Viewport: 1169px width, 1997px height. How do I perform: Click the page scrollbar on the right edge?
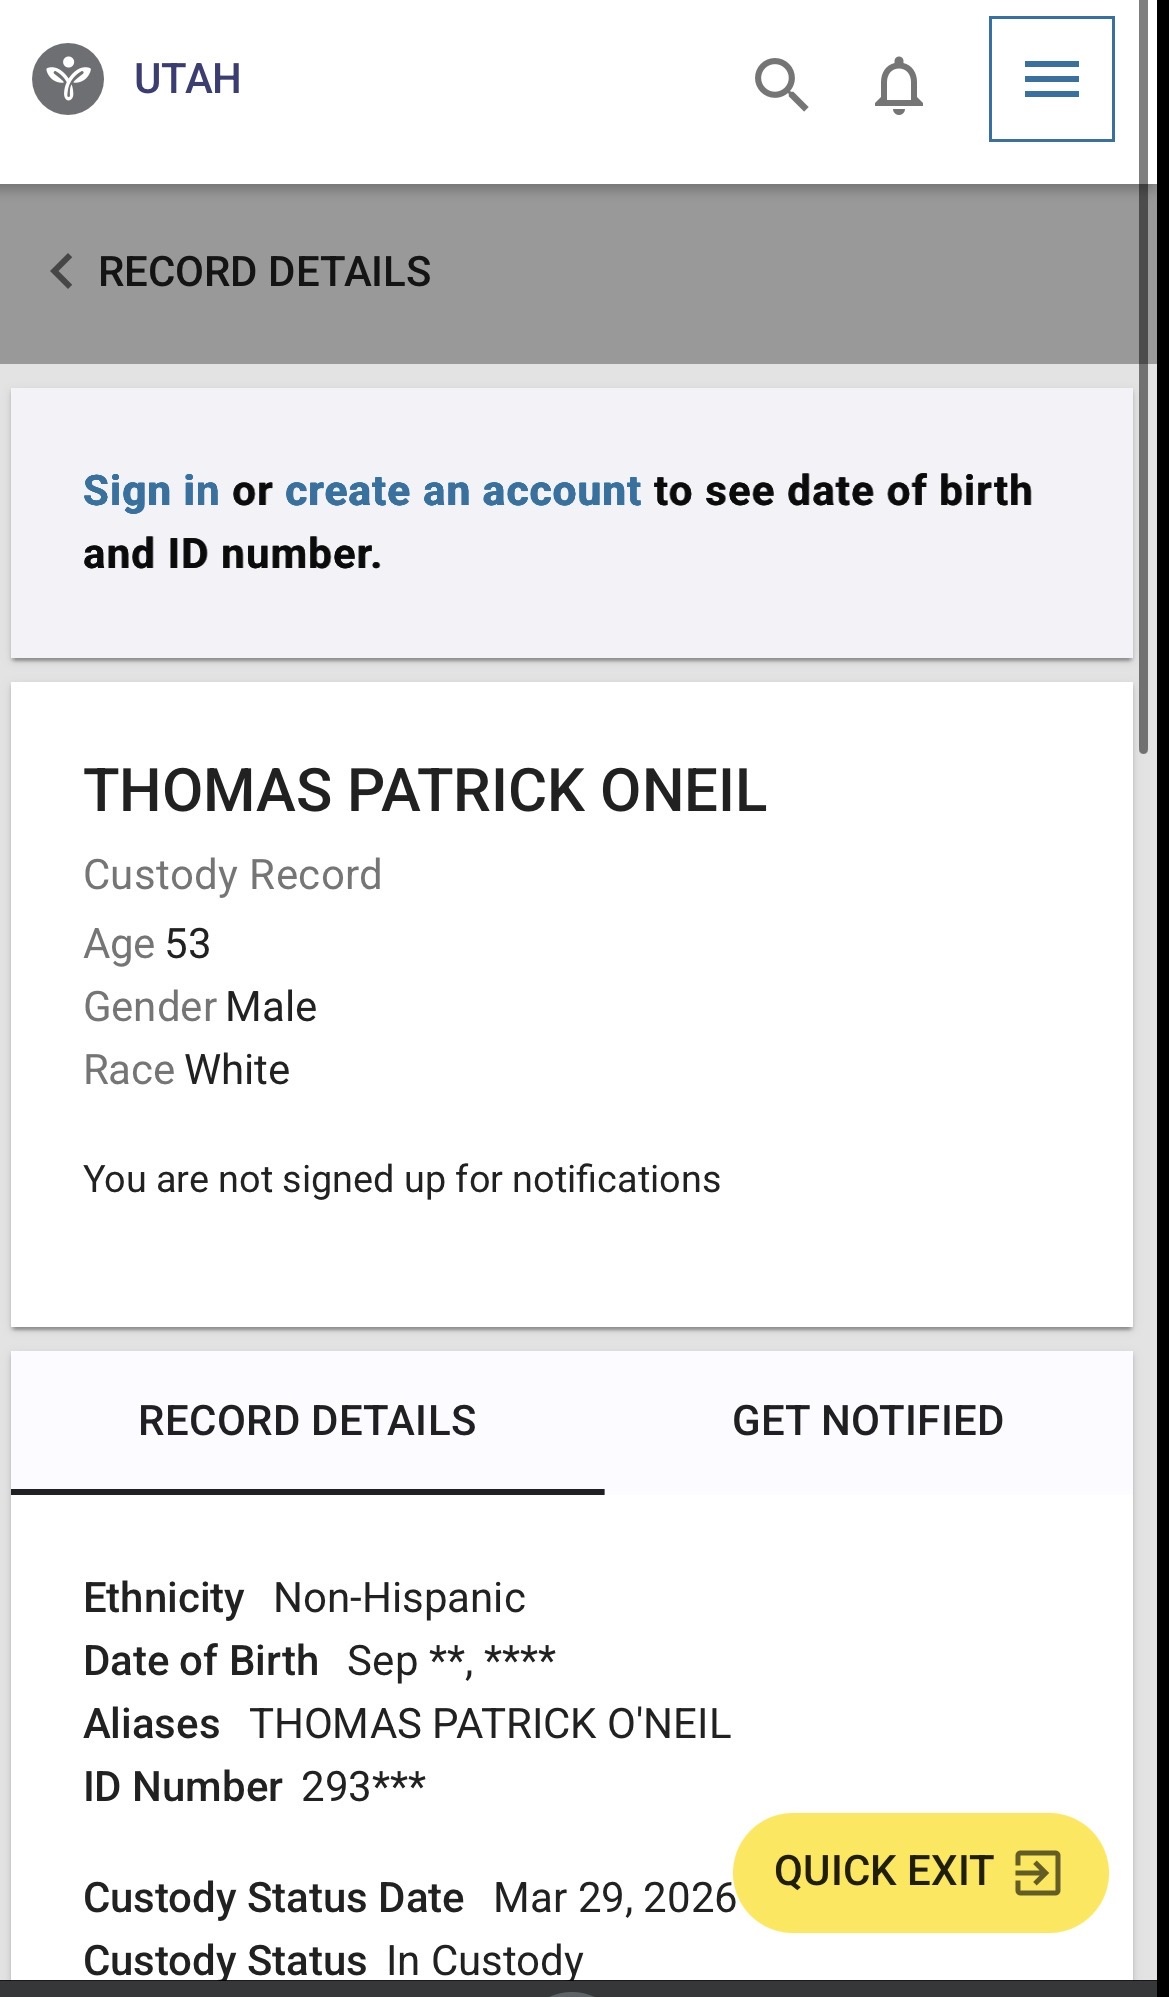tap(1144, 400)
